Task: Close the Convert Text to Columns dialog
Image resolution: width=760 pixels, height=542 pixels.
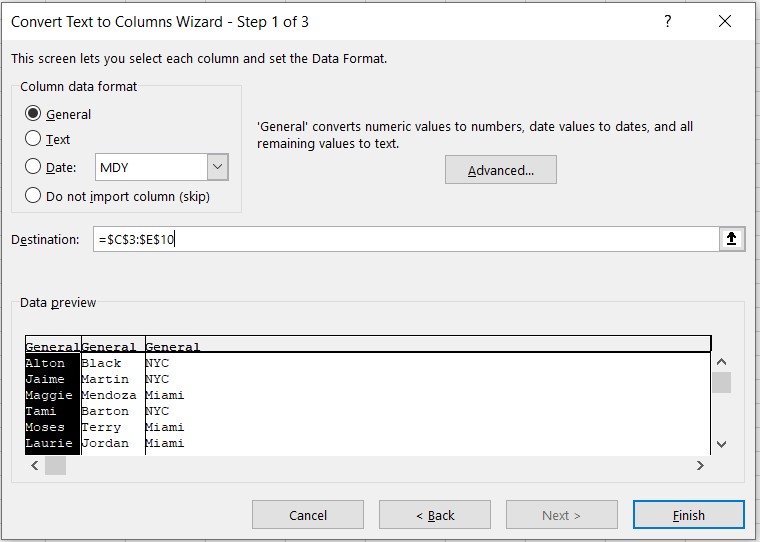Action: point(725,21)
